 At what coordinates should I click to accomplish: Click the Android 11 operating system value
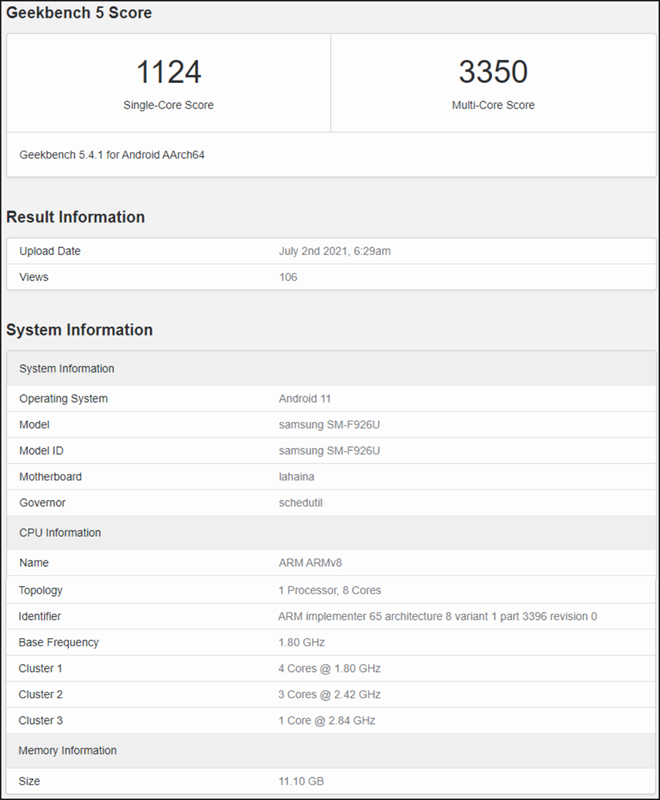pos(307,399)
